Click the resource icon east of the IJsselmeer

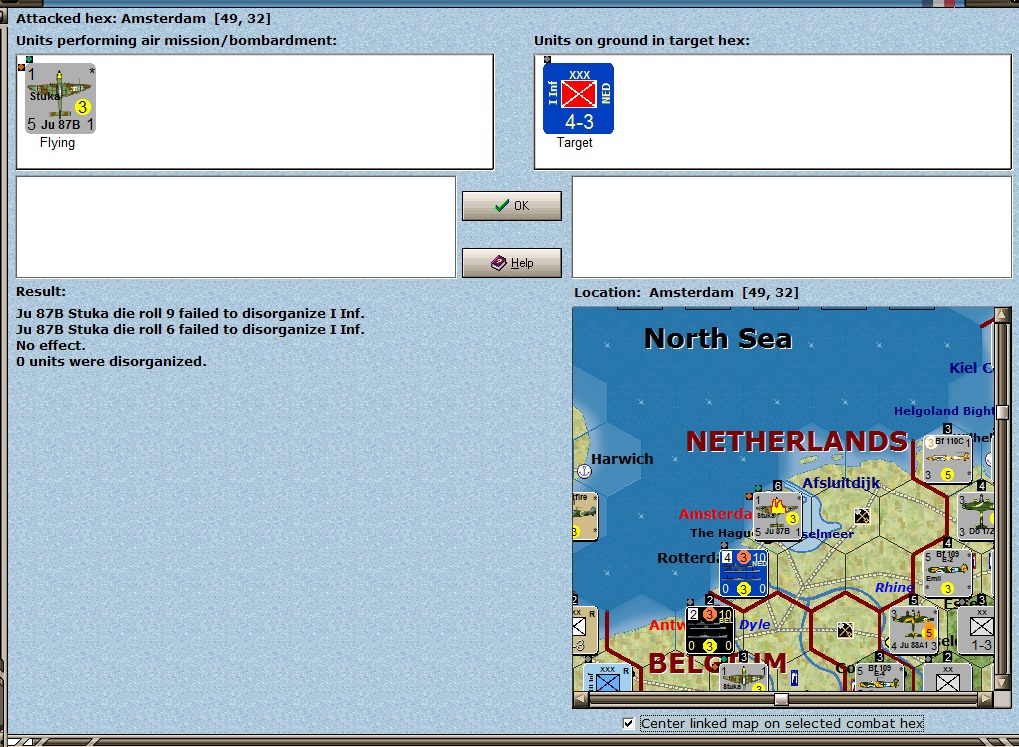pos(862,516)
